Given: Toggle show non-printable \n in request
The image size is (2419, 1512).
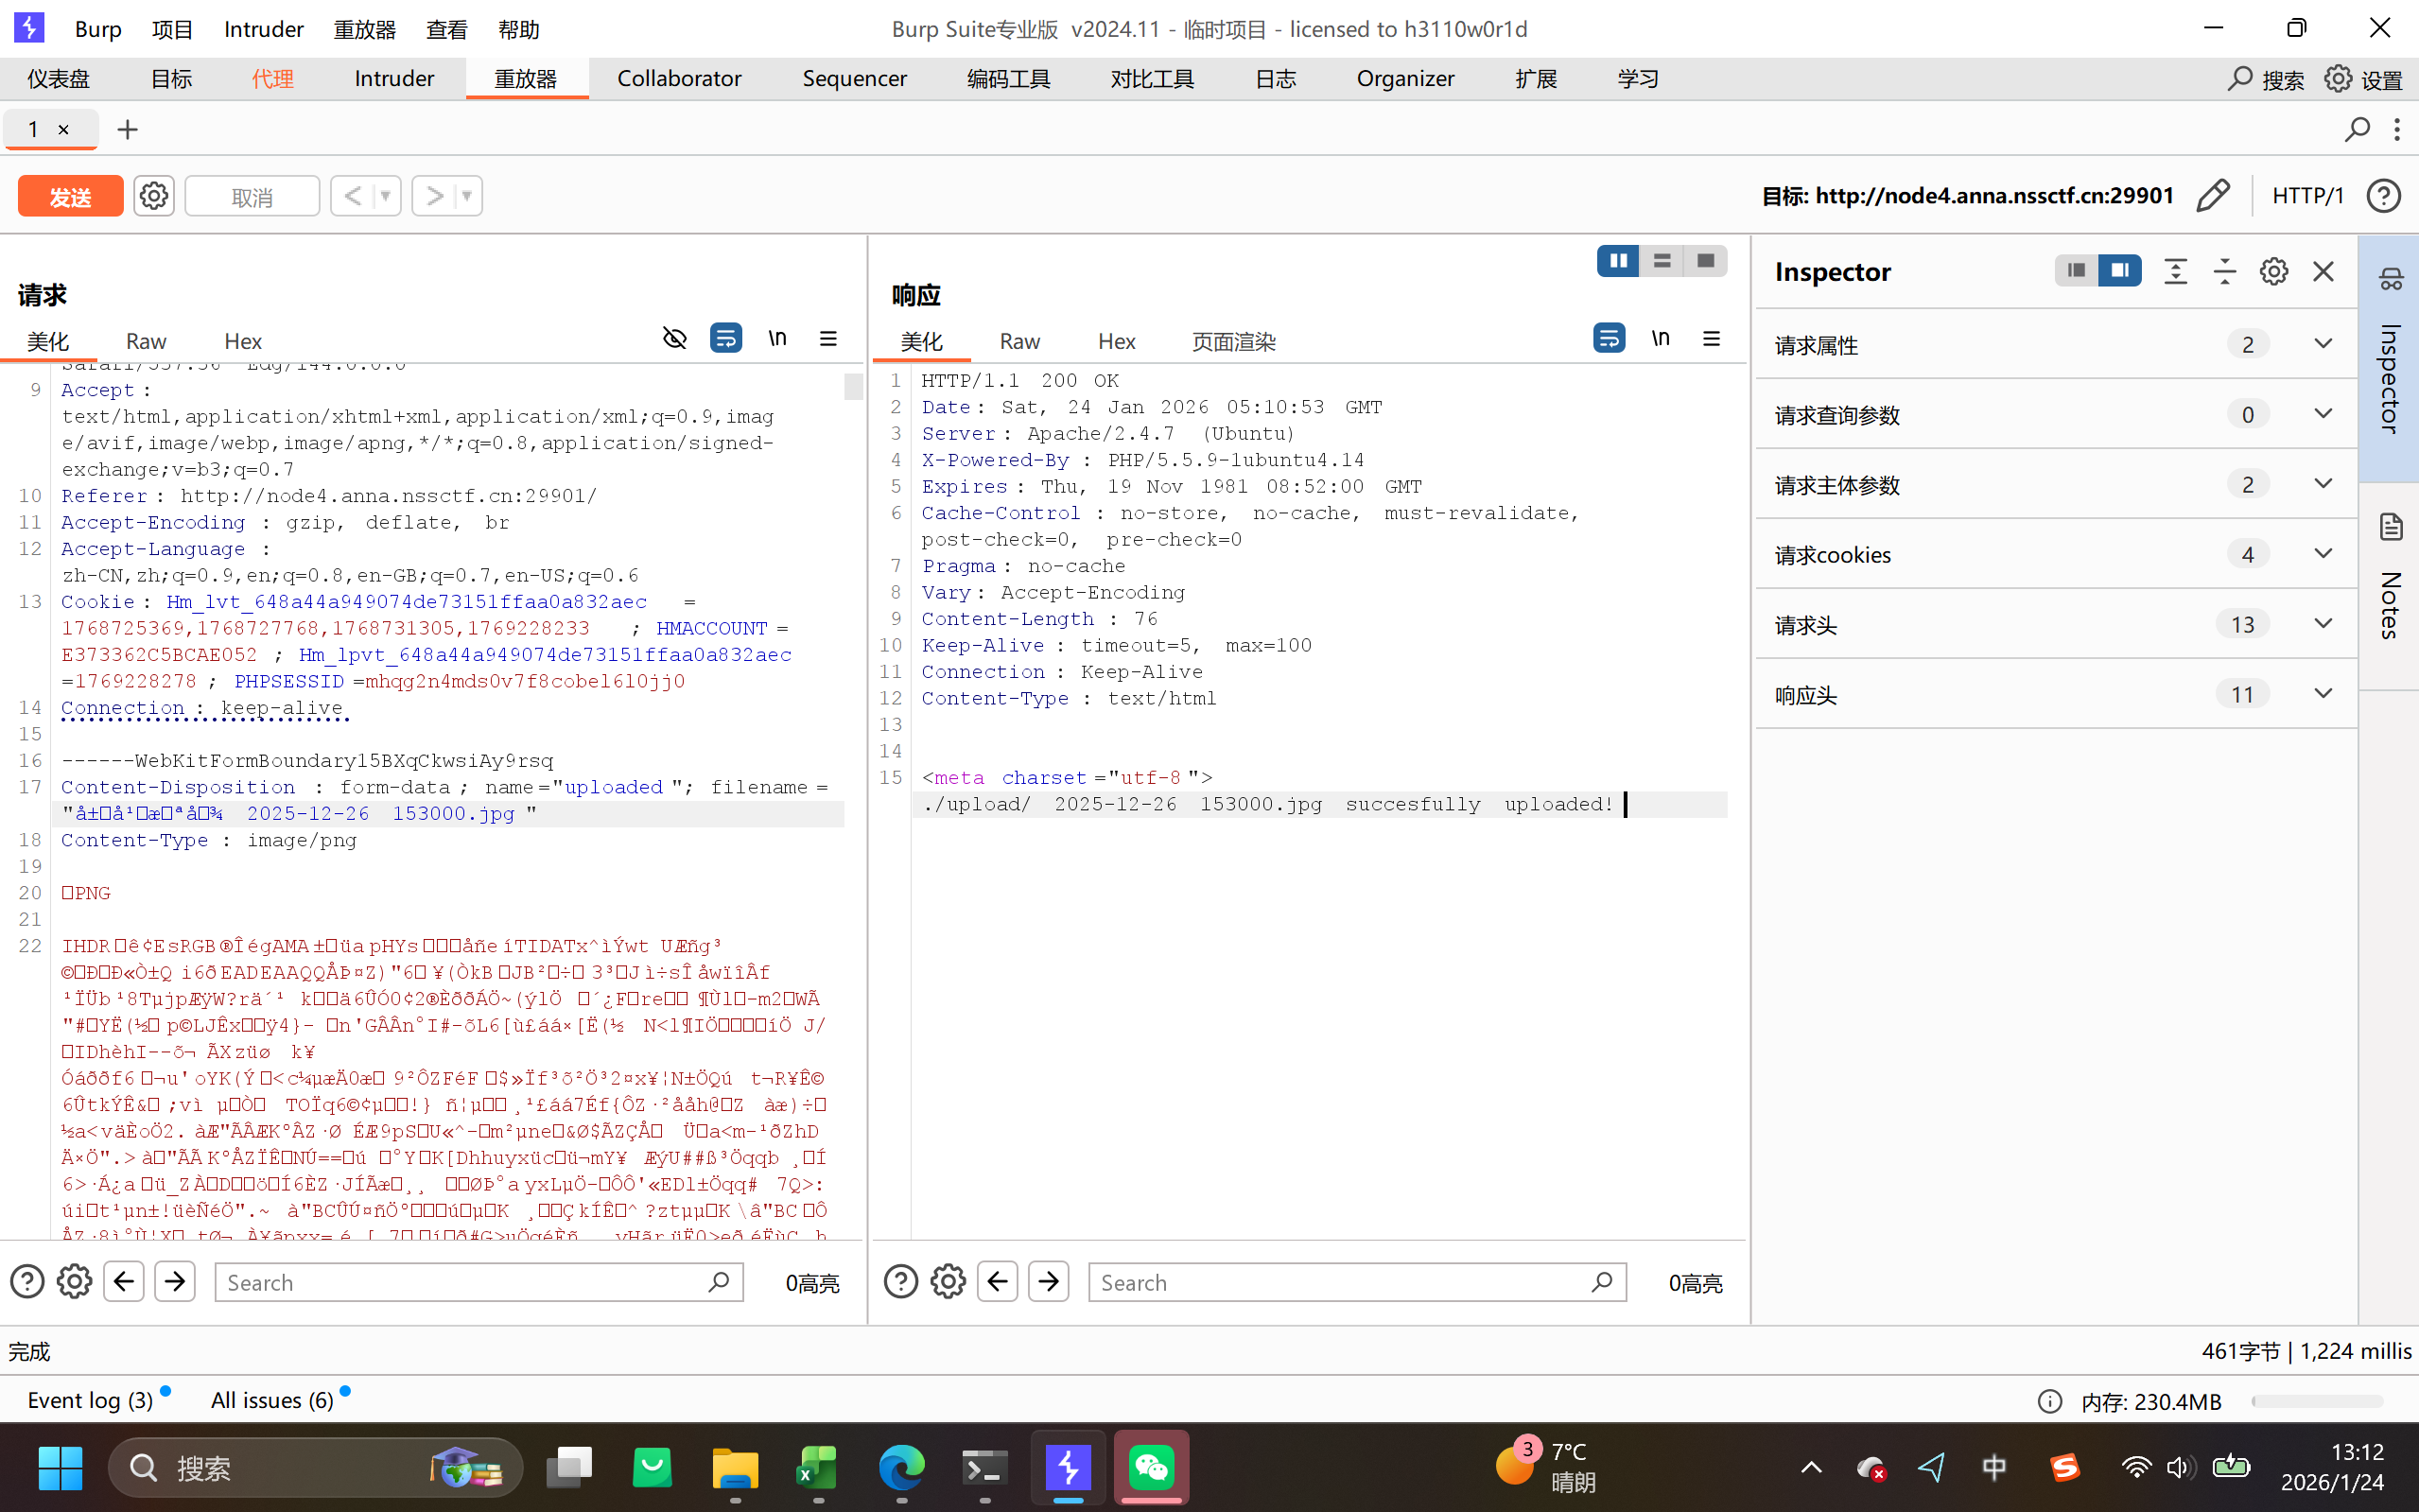Looking at the screenshot, I should click(x=777, y=339).
